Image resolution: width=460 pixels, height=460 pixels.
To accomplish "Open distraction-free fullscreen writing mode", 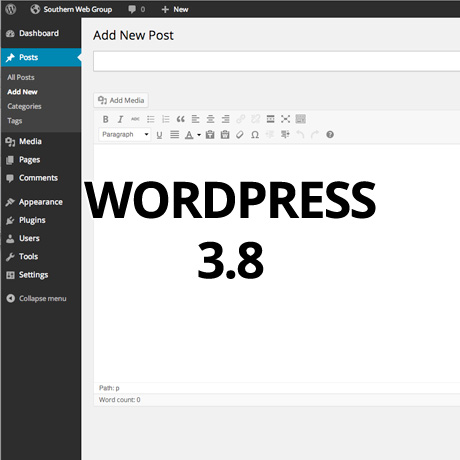I will click(285, 119).
